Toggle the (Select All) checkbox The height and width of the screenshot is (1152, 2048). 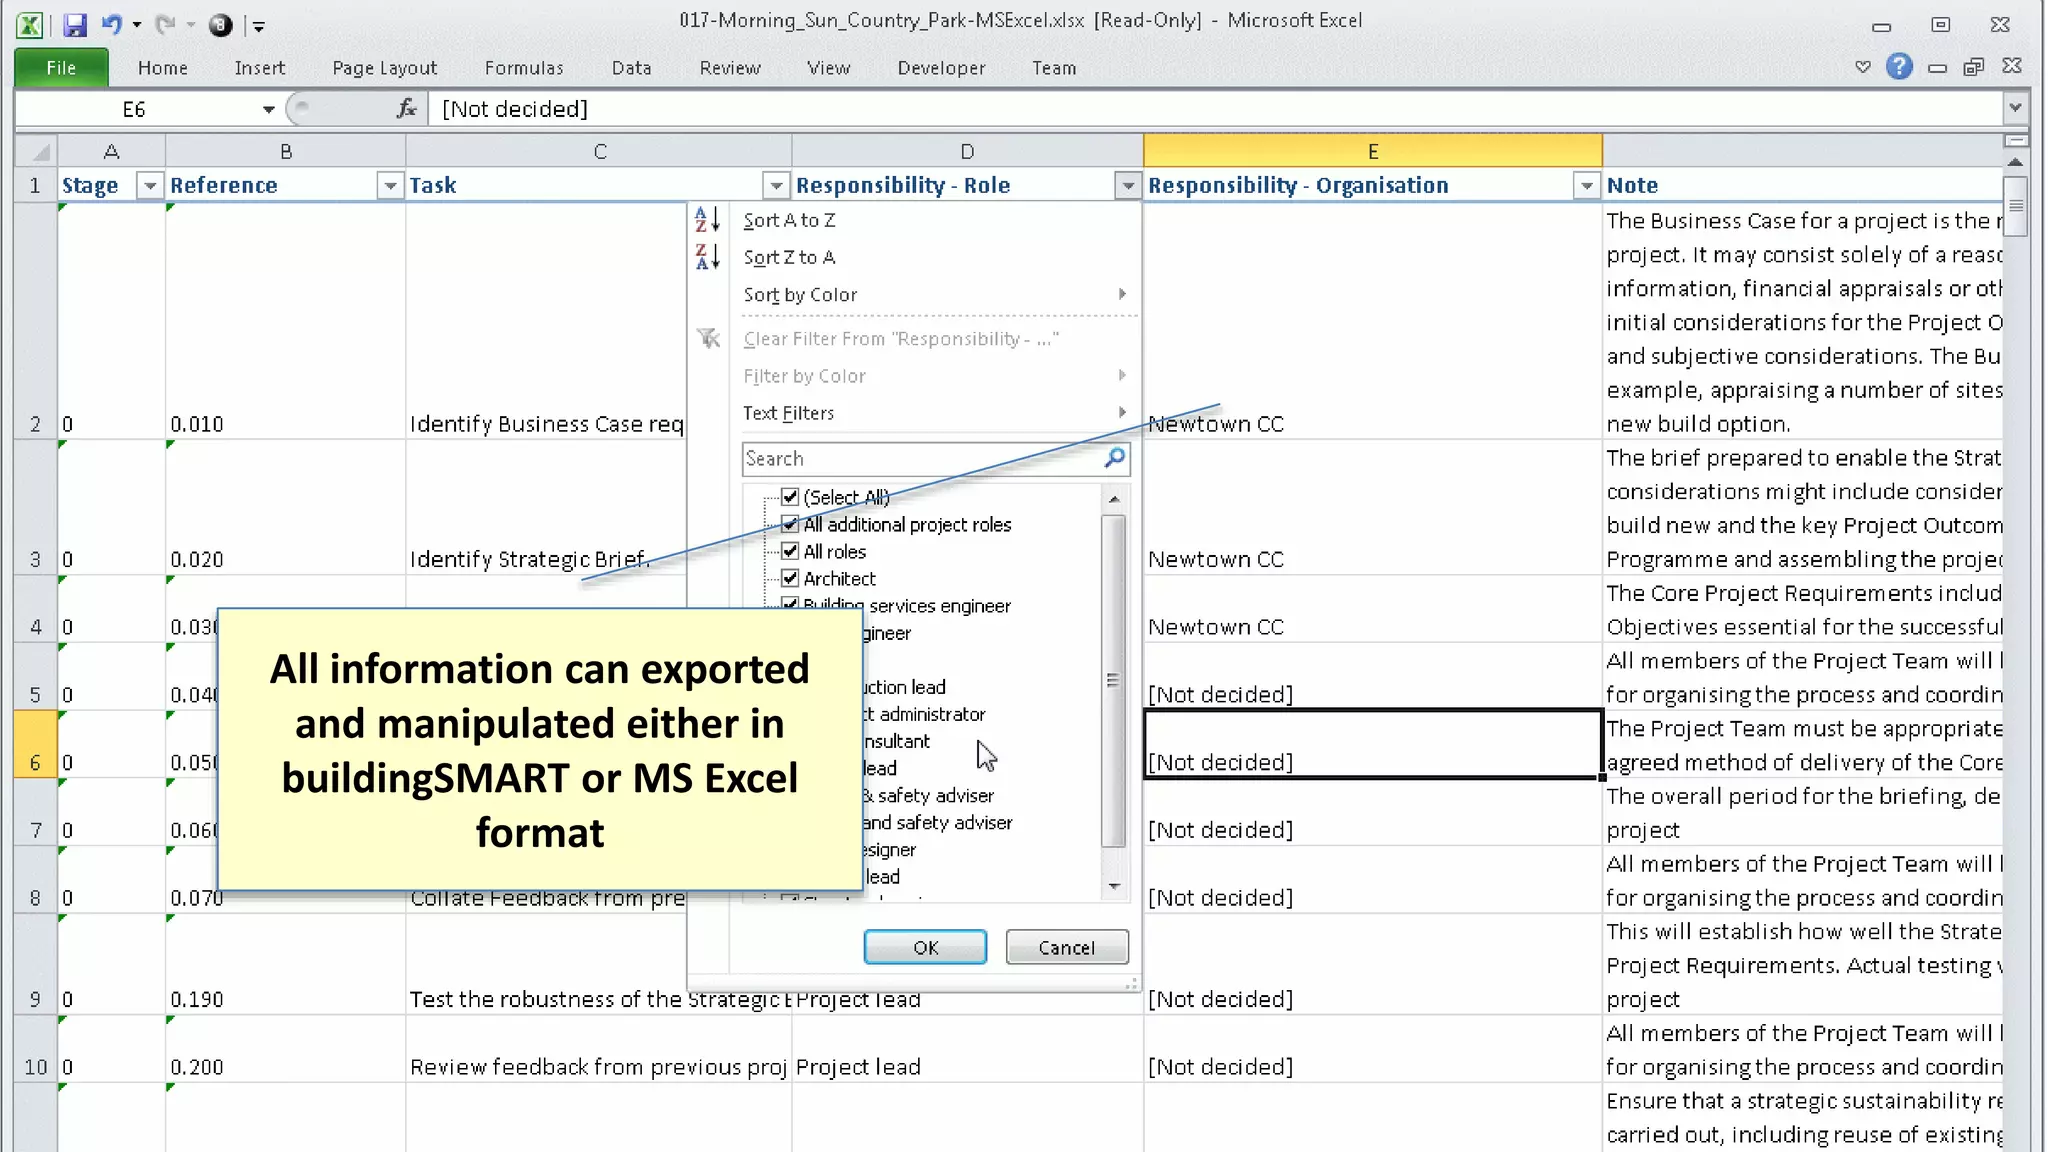790,497
